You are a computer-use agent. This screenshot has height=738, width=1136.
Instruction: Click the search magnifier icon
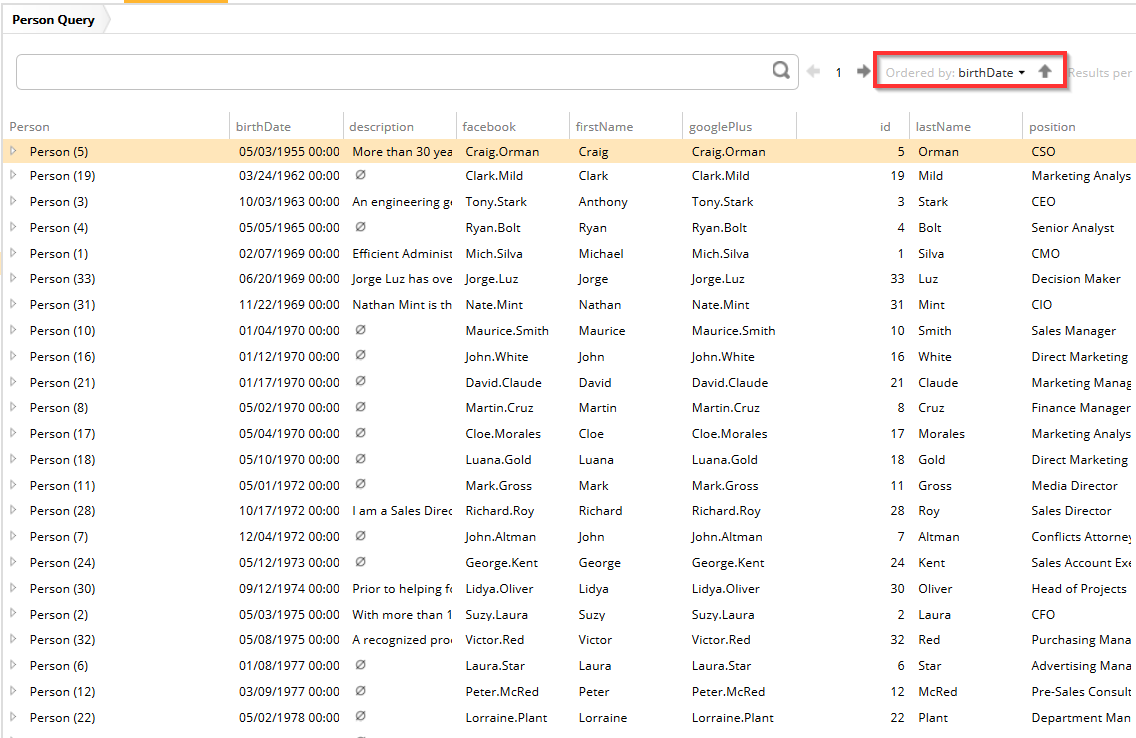(x=781, y=71)
